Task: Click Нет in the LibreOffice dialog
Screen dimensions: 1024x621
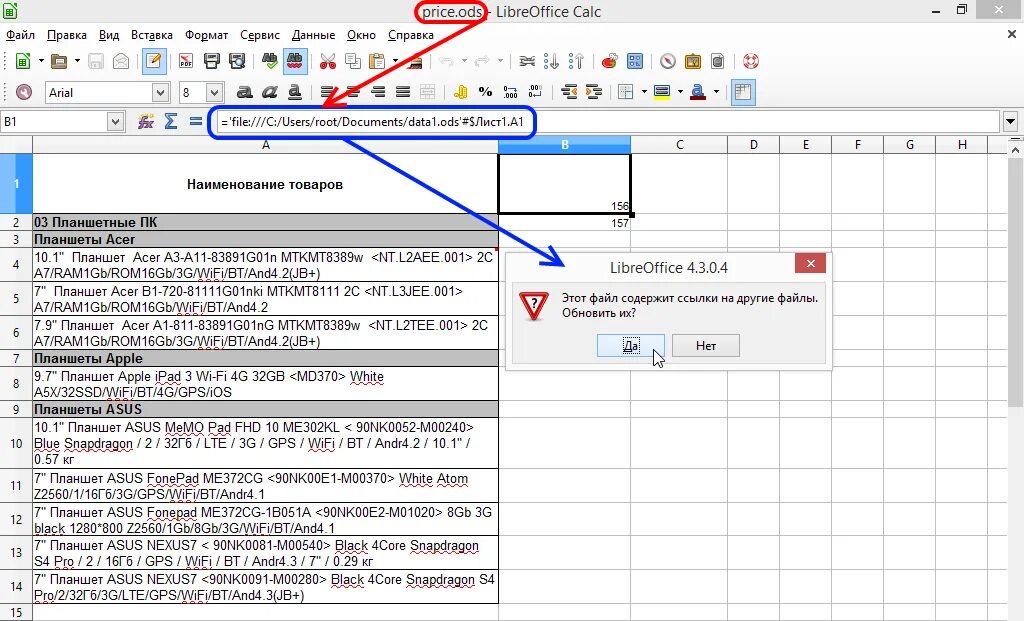Action: pyautogui.click(x=706, y=345)
